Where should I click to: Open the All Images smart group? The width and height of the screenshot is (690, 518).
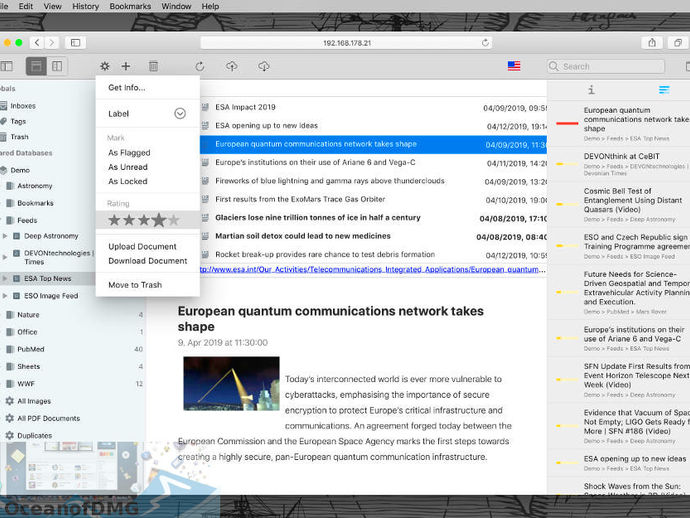pyautogui.click(x=34, y=401)
